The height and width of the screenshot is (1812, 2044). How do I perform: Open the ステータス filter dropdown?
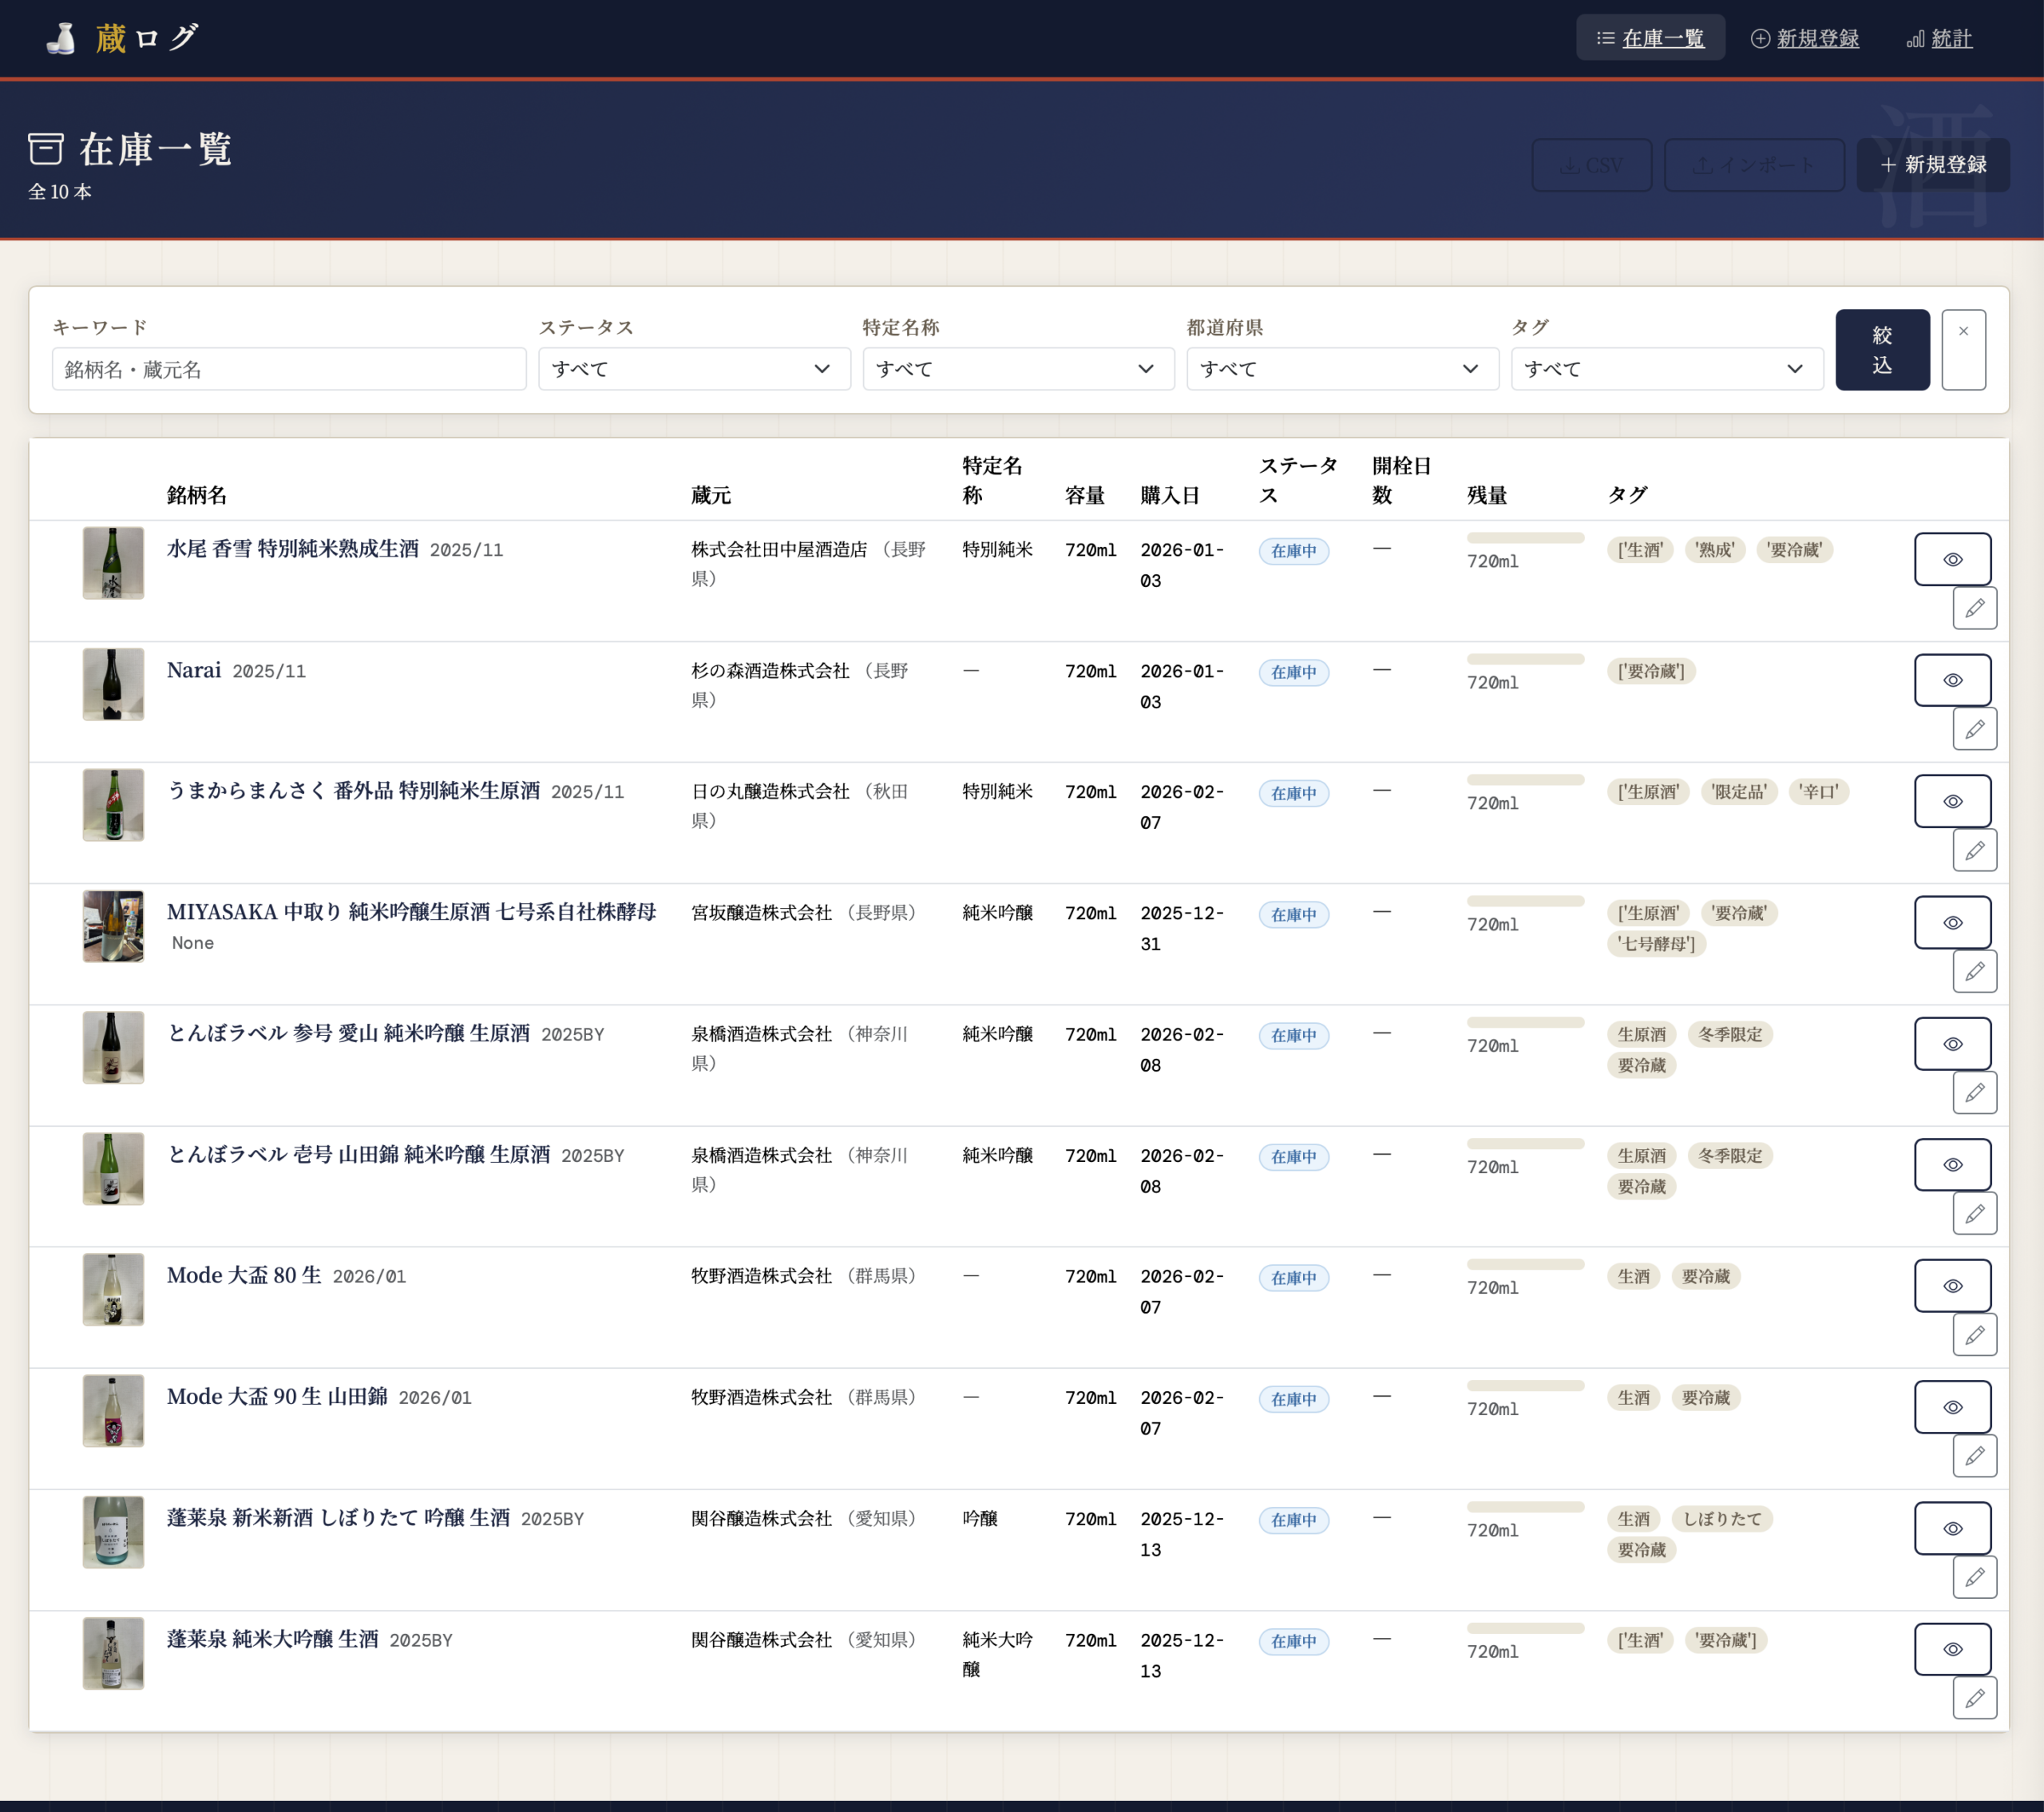694,369
